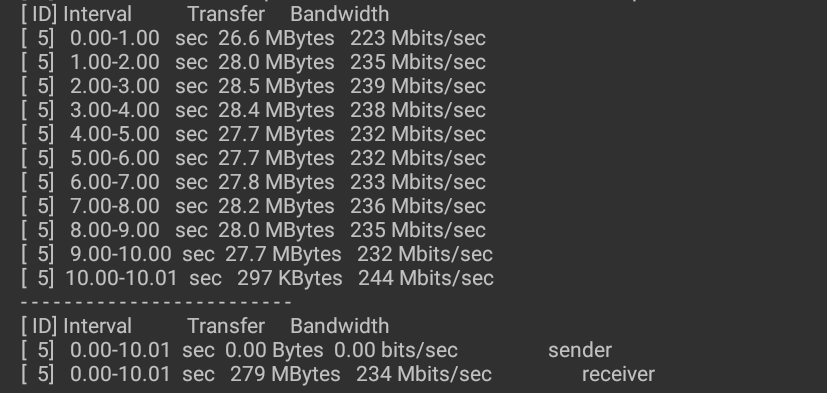Click the 9.00-10.00 interval row
Viewport: 827px width, 393px height.
(257, 254)
